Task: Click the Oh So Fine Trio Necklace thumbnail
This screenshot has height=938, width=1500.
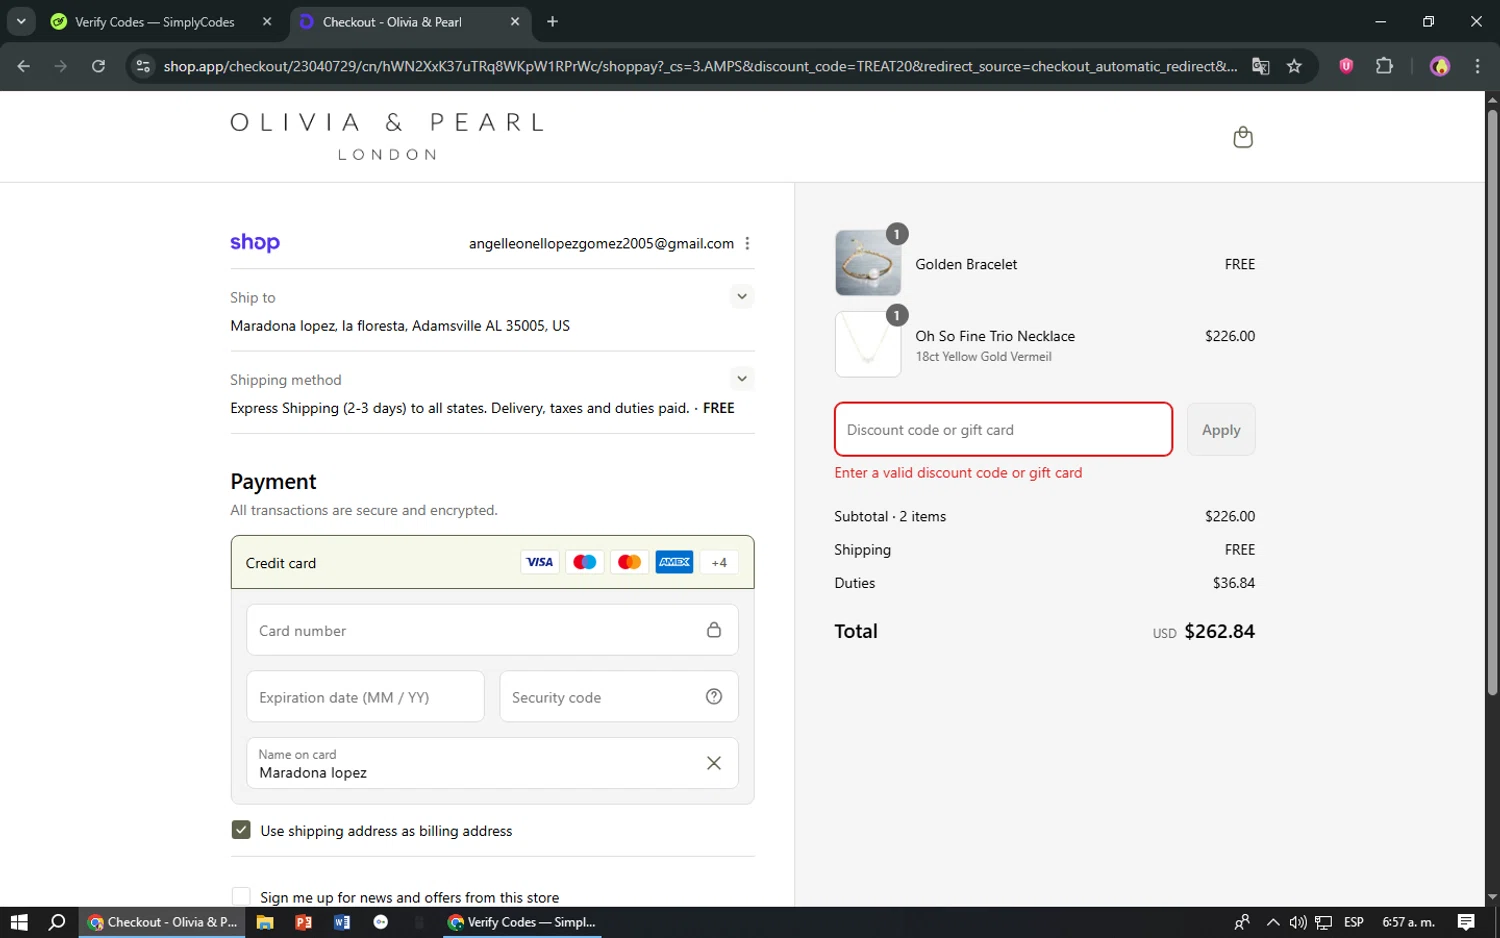Action: pos(868,344)
